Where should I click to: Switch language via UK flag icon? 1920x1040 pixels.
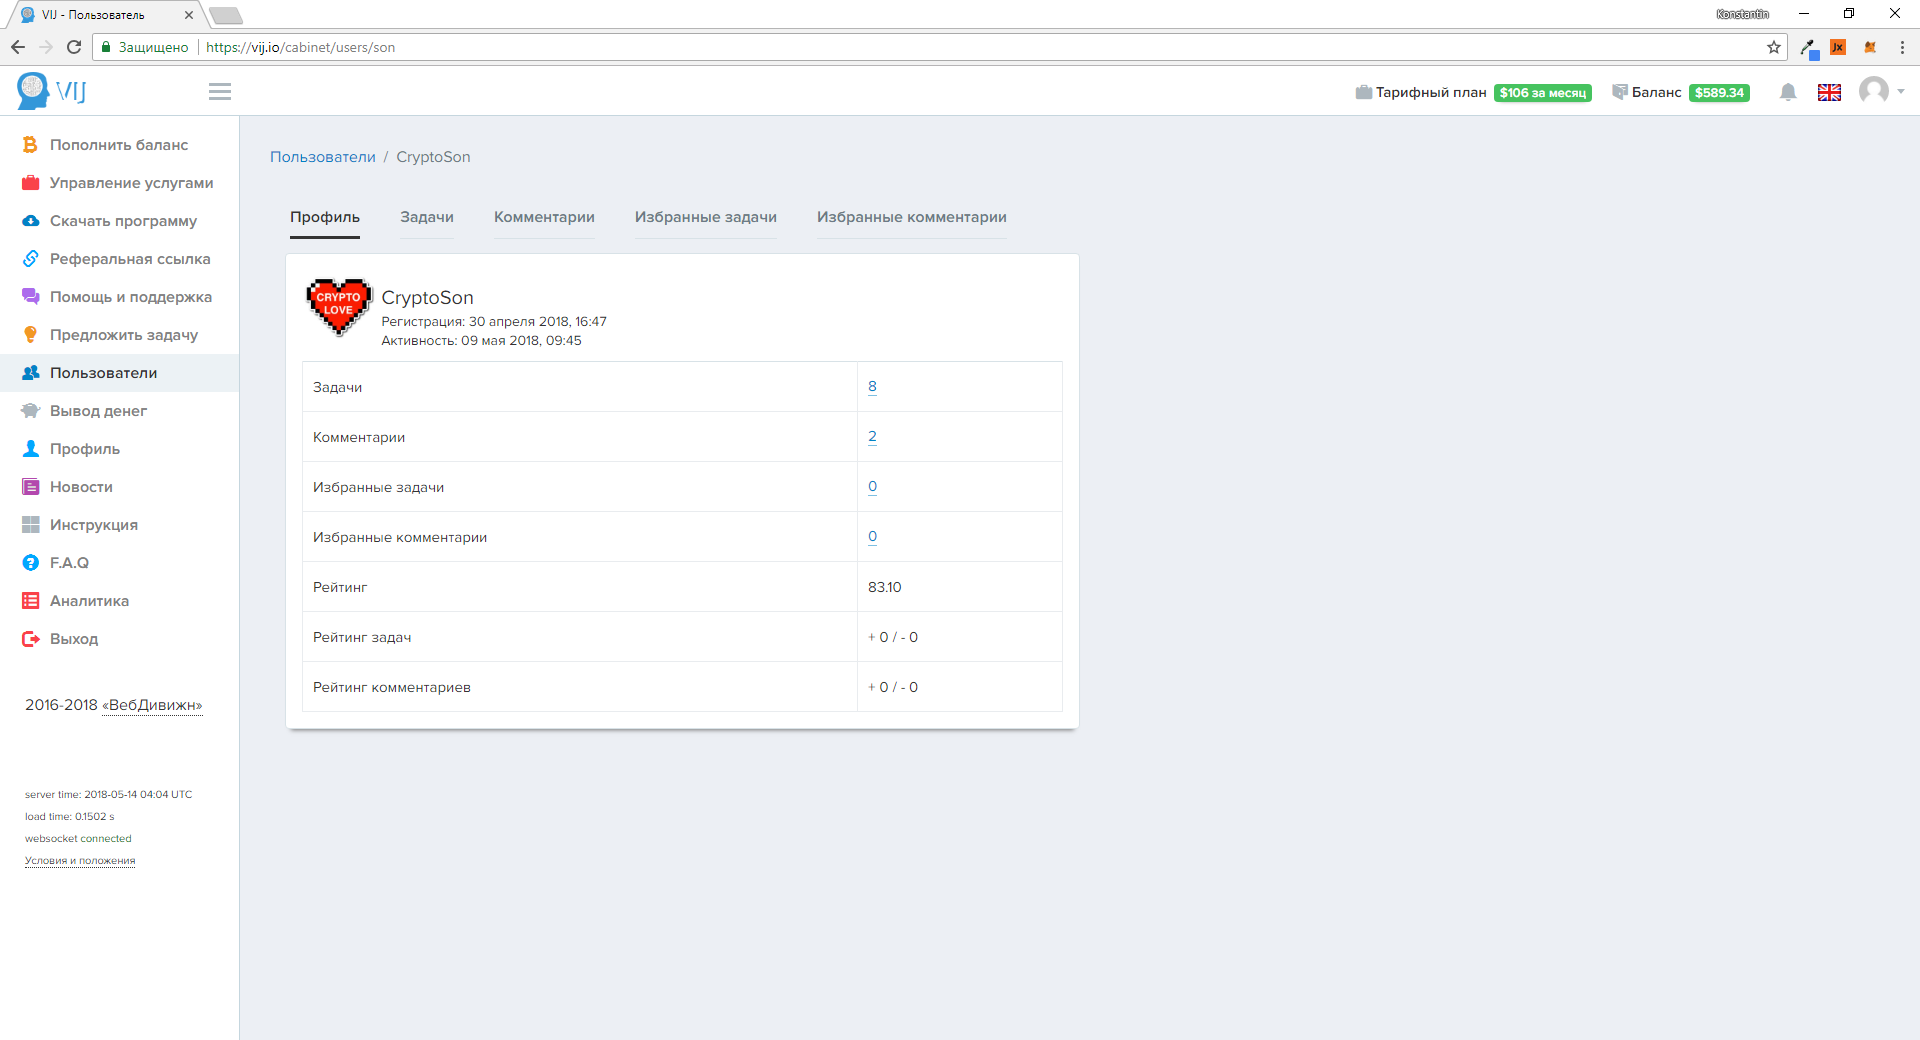coord(1829,92)
